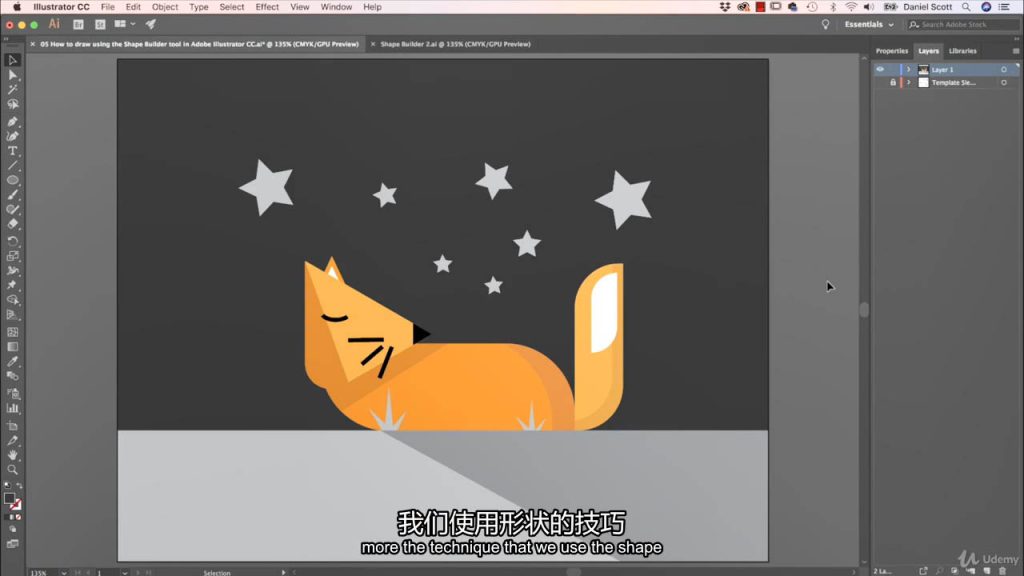Select the Puppet Warp pin tool
Viewport: 1024px width, 576px height.
click(12, 285)
